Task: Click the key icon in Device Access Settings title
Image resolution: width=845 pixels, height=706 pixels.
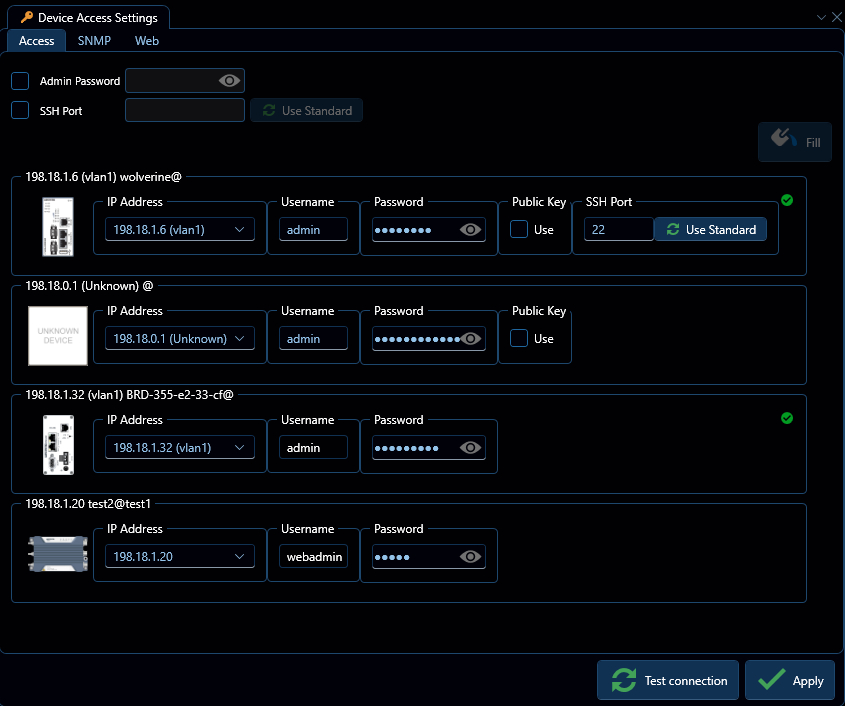Action: [x=26, y=17]
